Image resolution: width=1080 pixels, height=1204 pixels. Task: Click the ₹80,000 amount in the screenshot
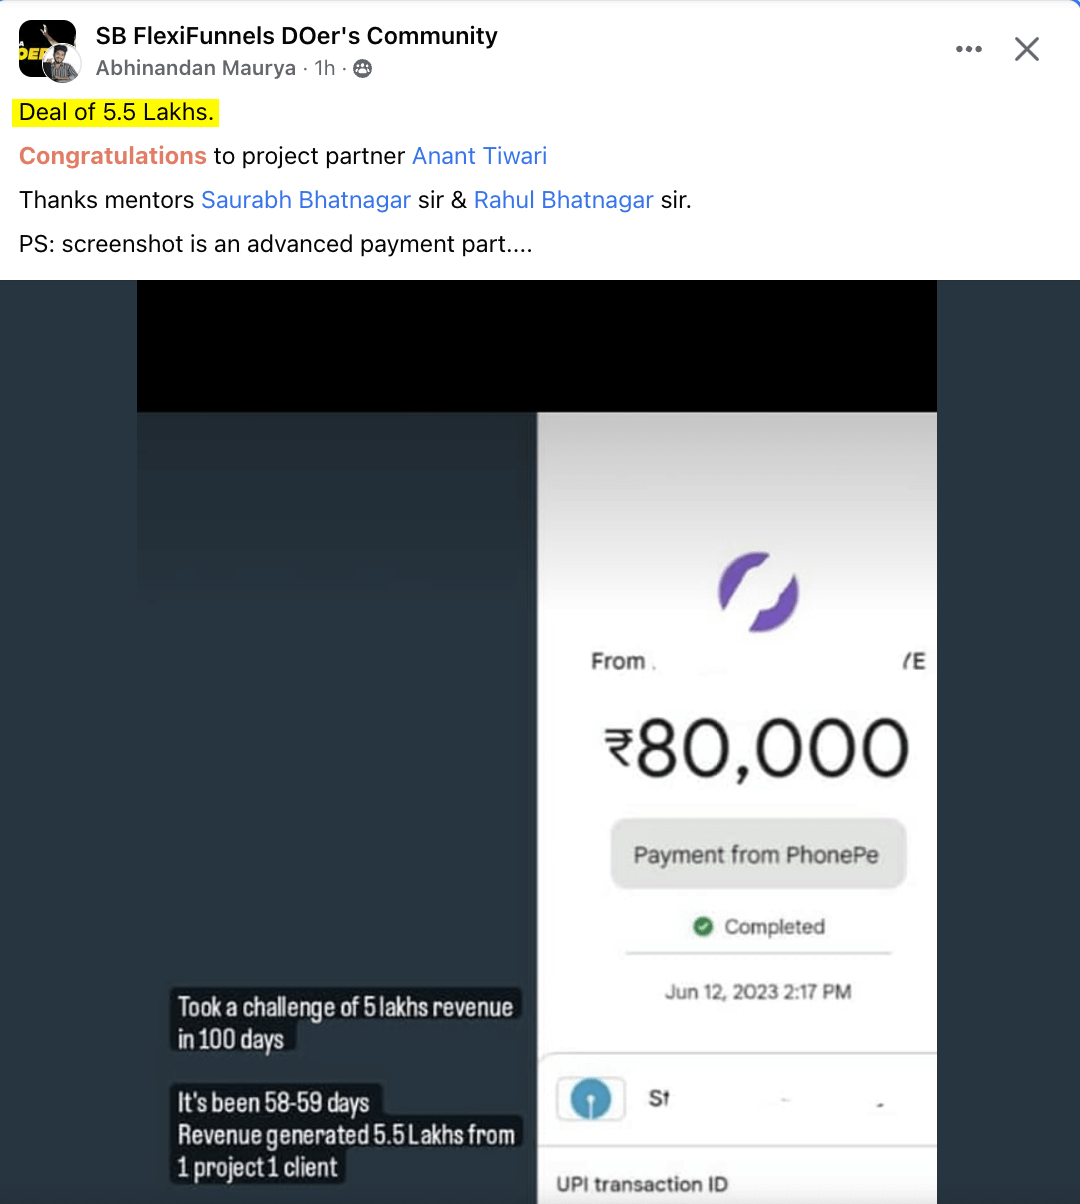pyautogui.click(x=757, y=750)
